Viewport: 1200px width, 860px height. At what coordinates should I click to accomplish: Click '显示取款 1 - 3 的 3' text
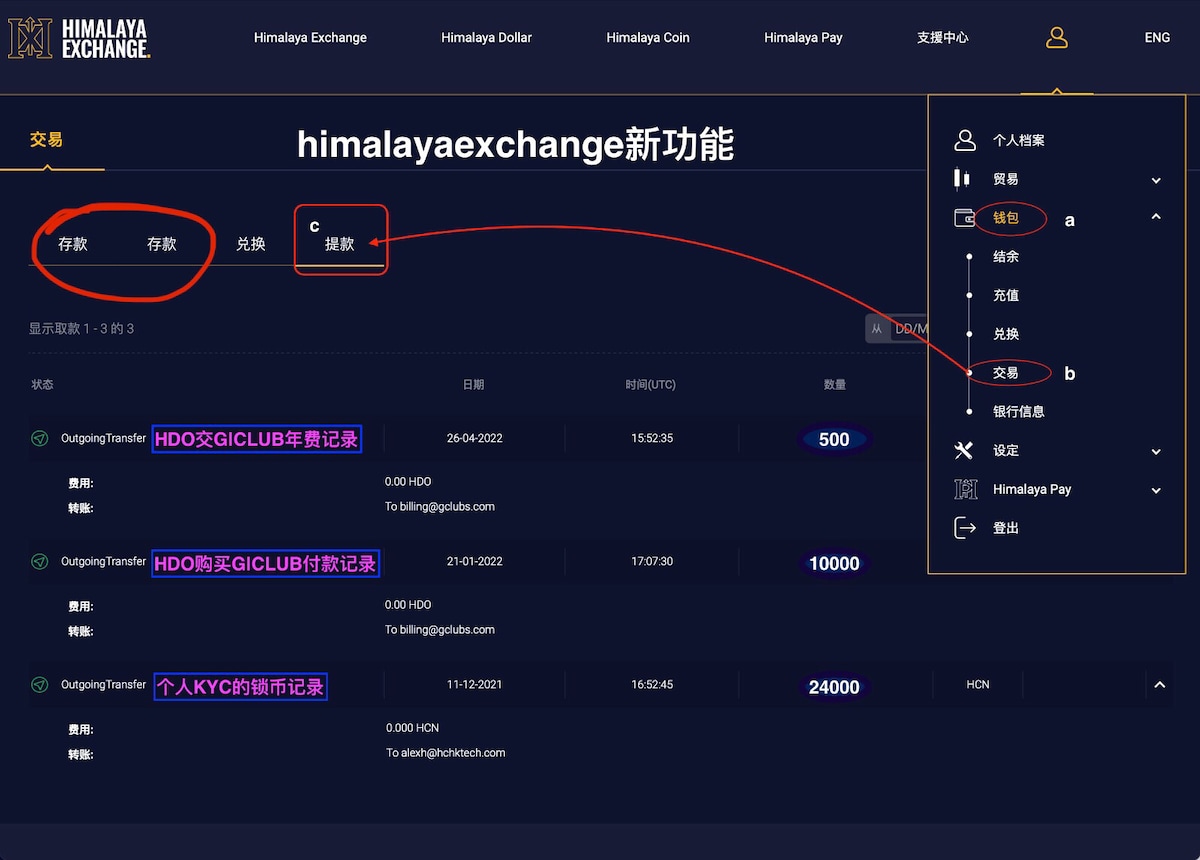(81, 329)
